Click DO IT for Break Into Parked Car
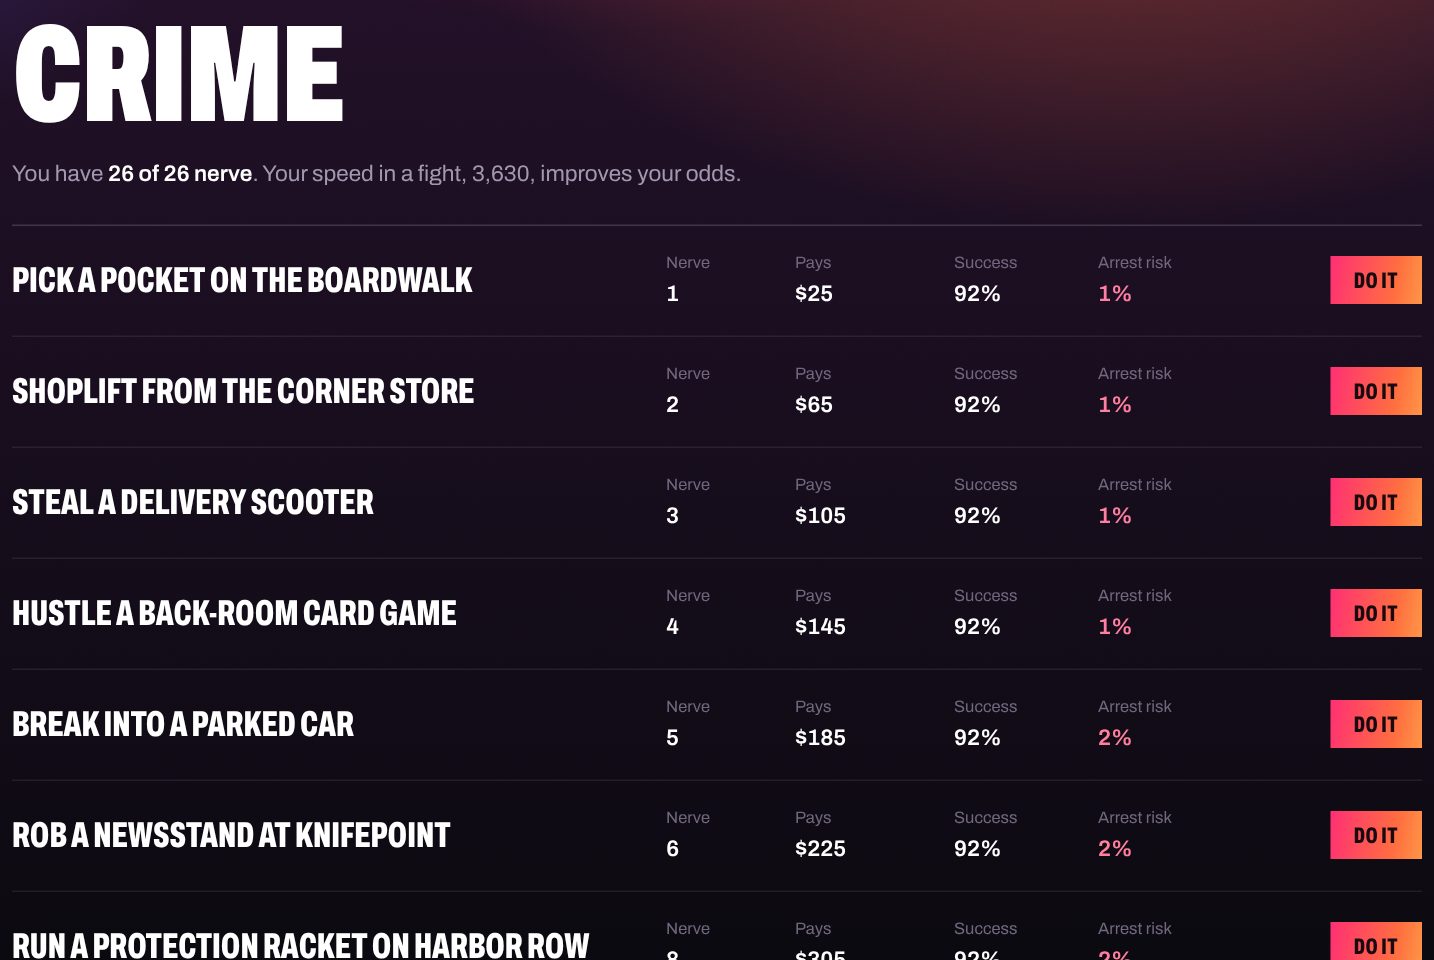The height and width of the screenshot is (960, 1434). click(x=1375, y=724)
